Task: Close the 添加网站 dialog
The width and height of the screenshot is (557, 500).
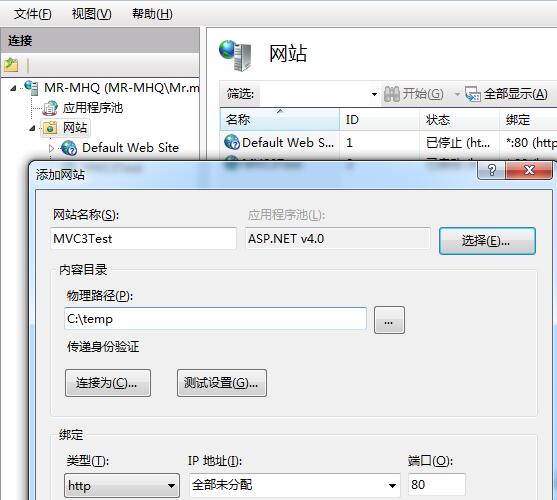Action: click(529, 171)
